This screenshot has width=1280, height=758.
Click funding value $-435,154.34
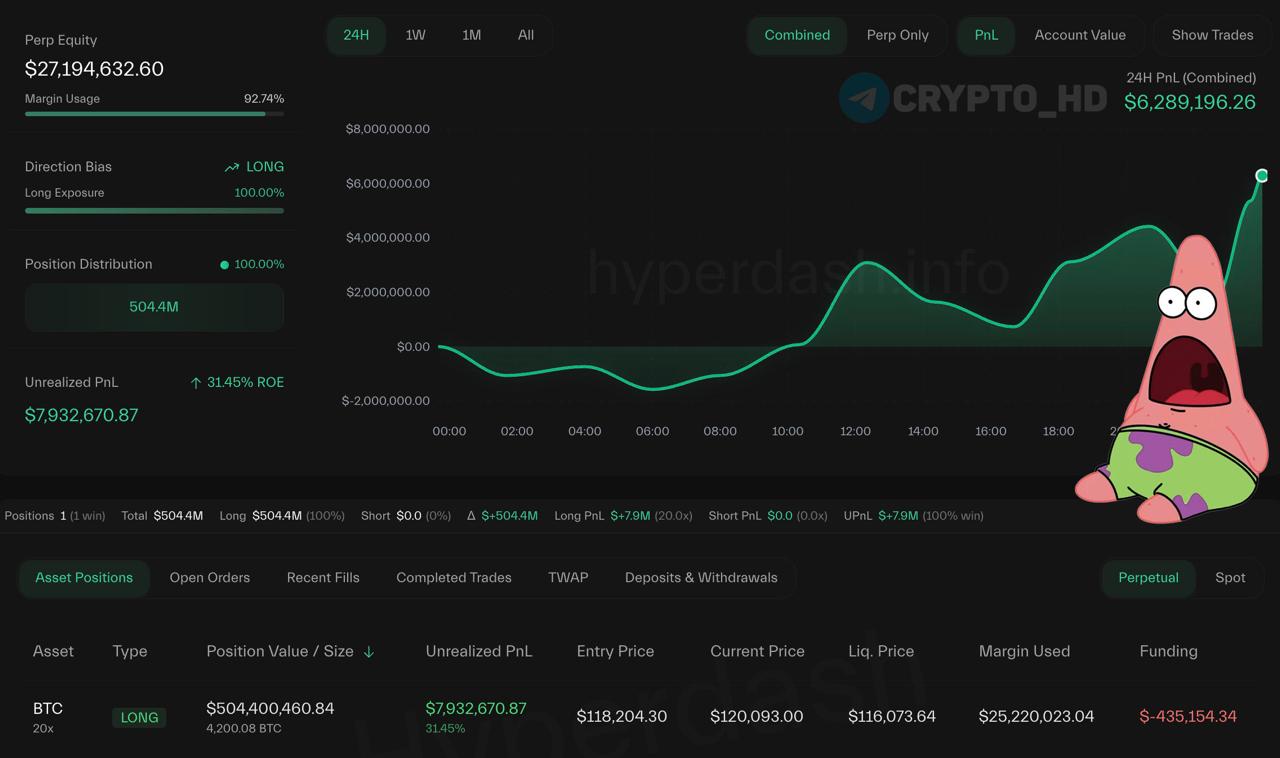coord(1188,716)
